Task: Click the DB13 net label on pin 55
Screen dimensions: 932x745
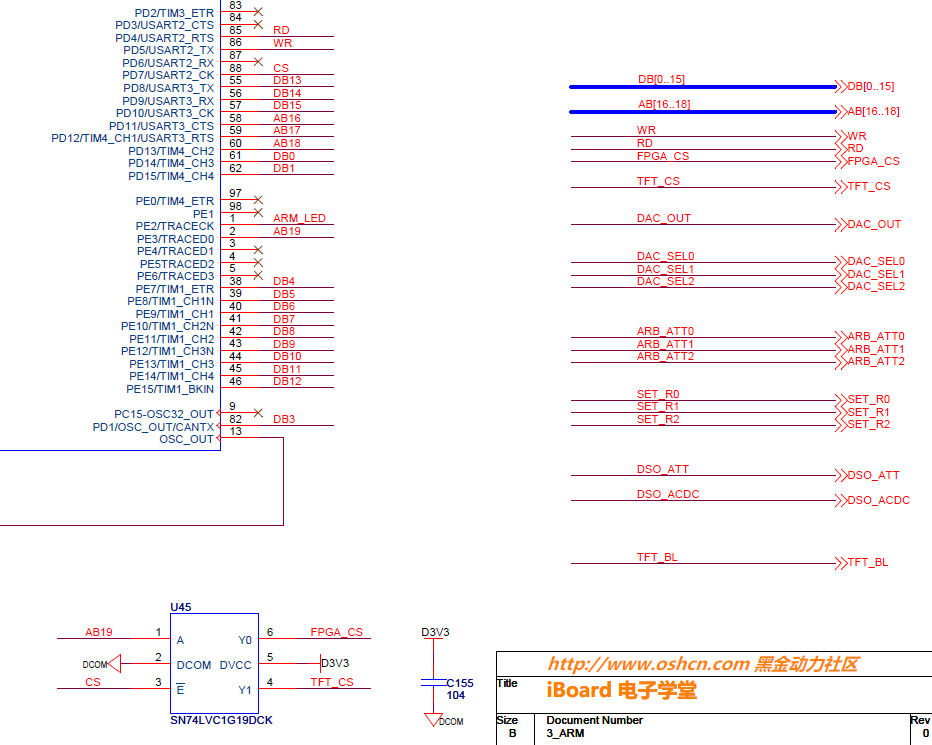Action: tap(287, 80)
